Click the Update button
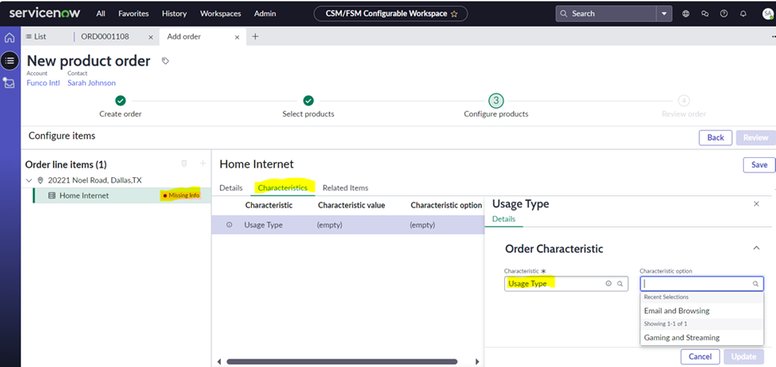Image resolution: width=776 pixels, height=367 pixels. click(x=743, y=356)
